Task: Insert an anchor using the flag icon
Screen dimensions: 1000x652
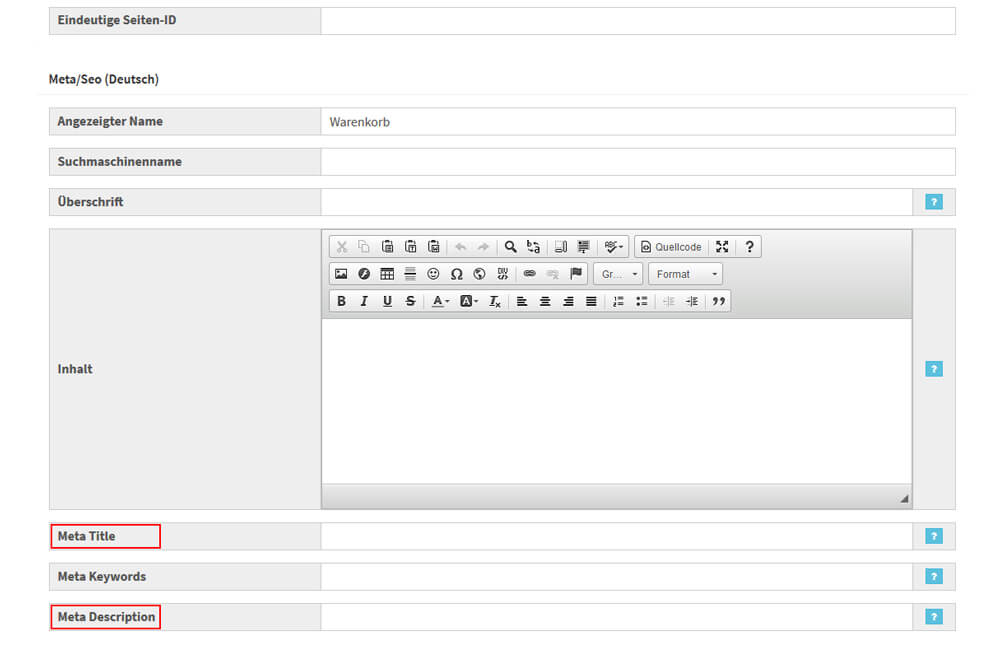Action: click(576, 274)
